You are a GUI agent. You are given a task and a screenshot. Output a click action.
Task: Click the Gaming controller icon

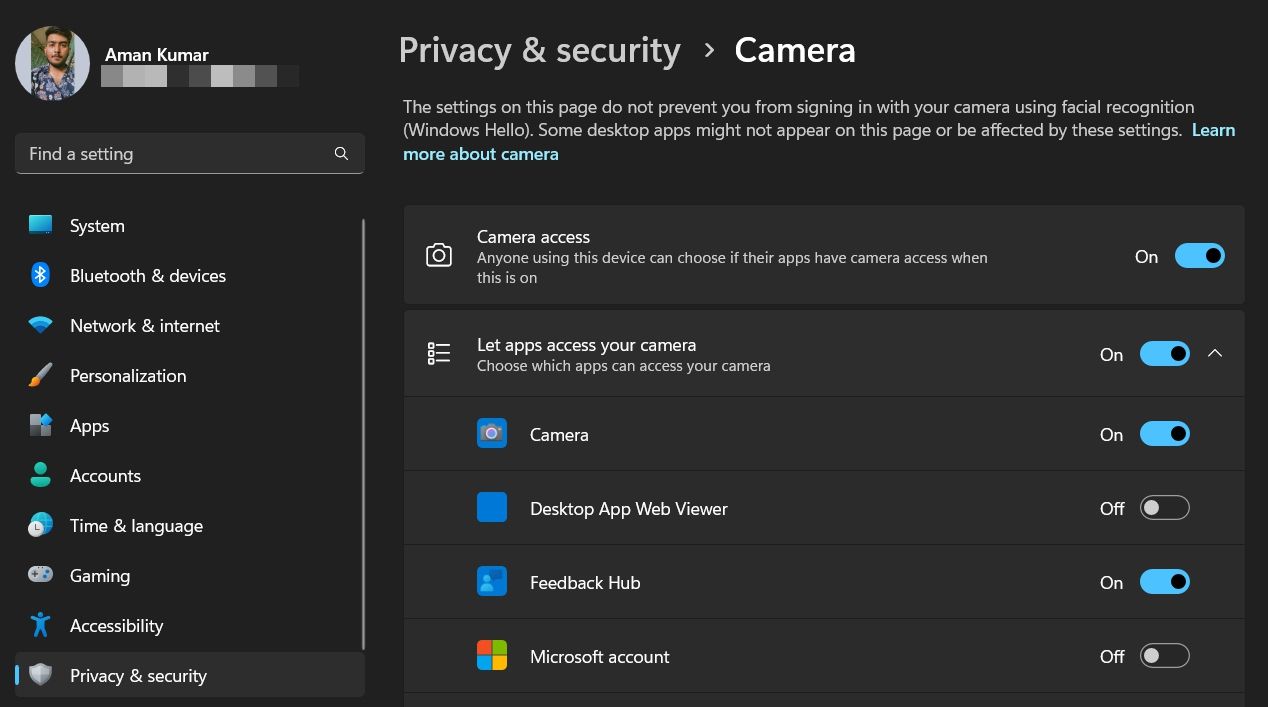tap(40, 575)
